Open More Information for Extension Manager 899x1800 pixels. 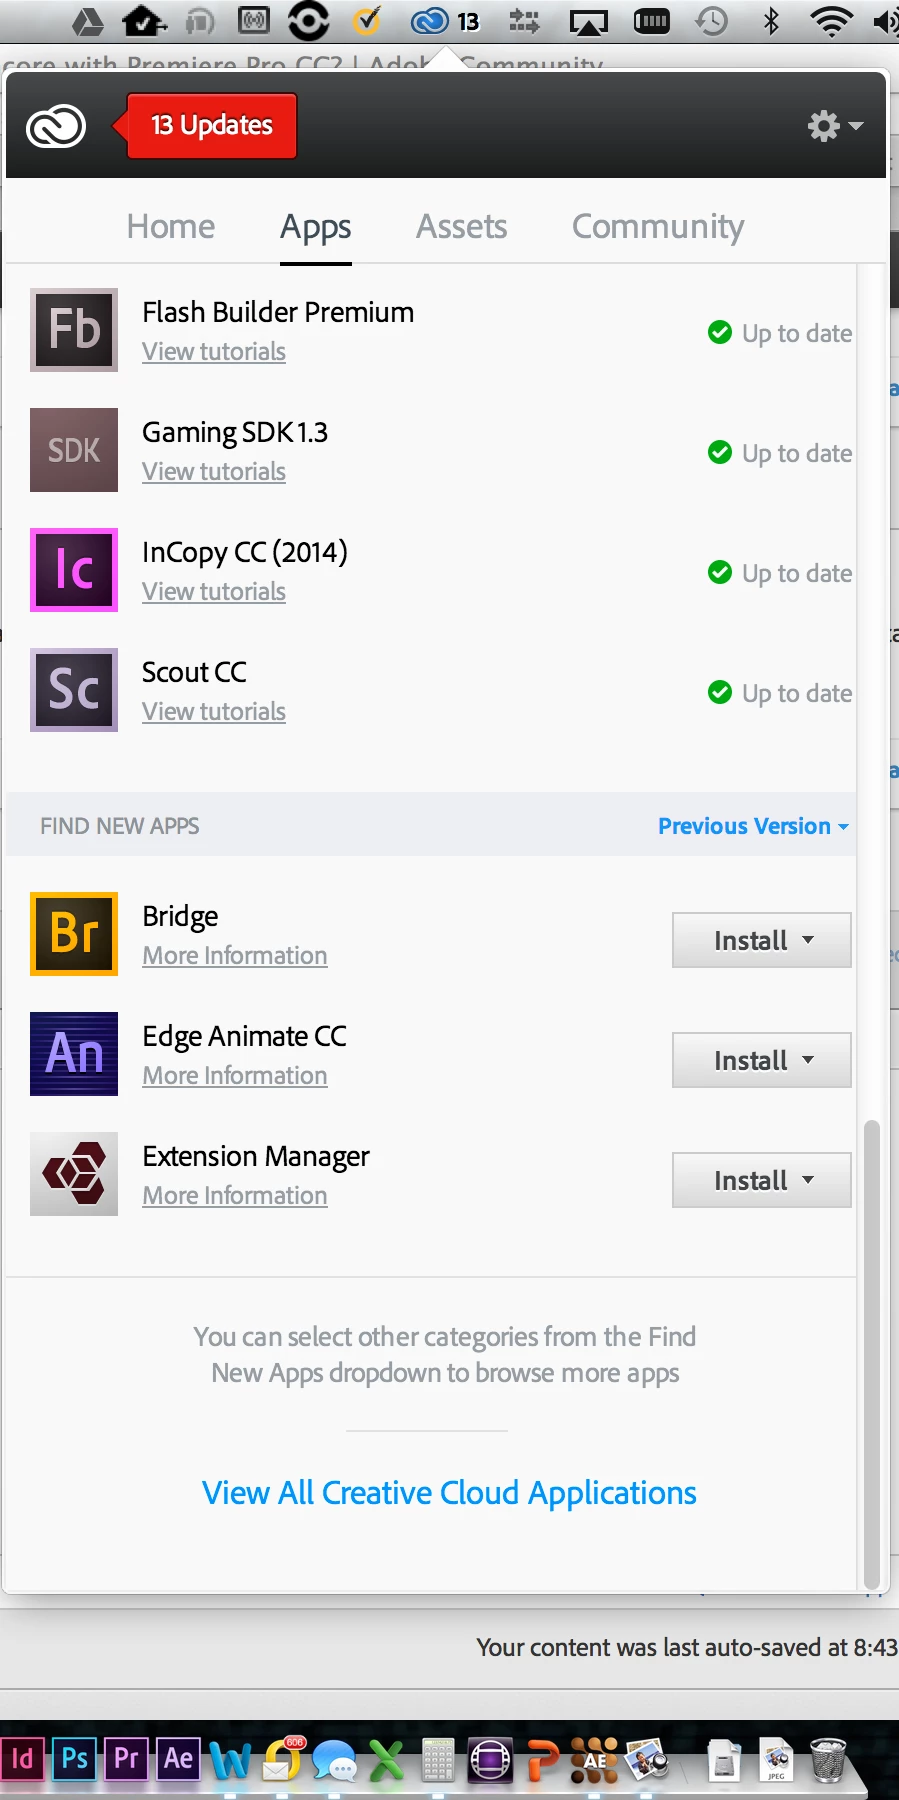pyautogui.click(x=235, y=1196)
